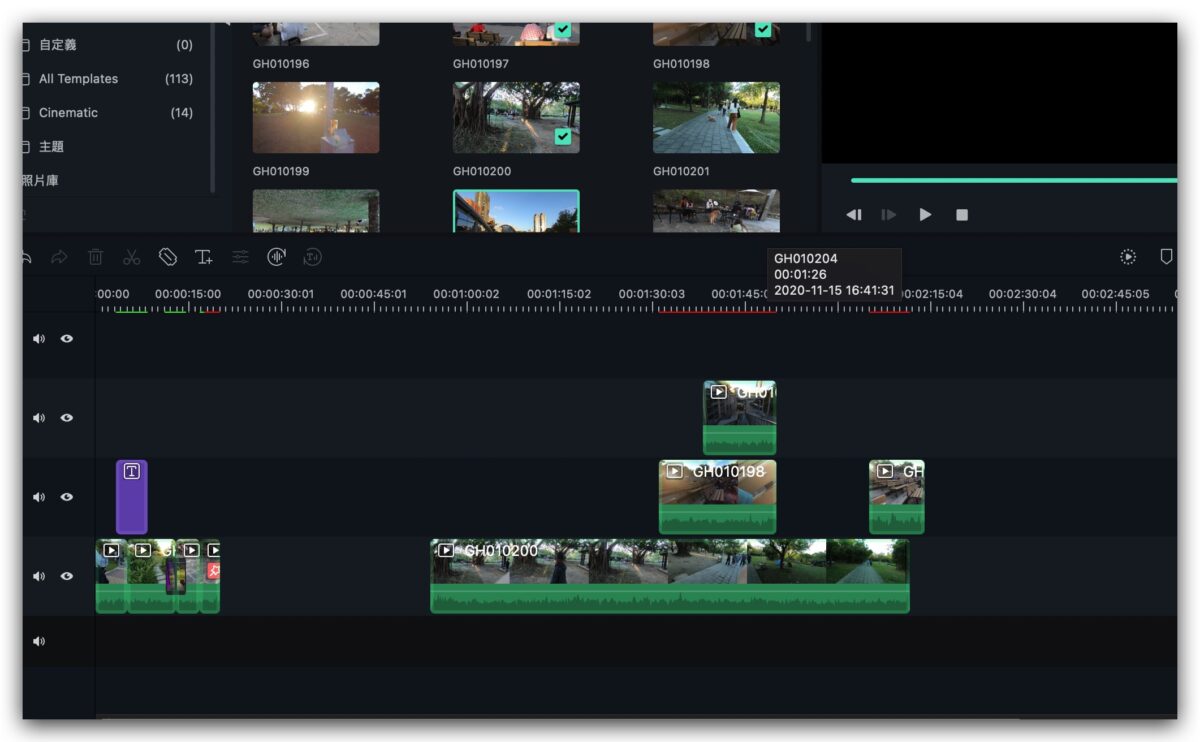Image resolution: width=1200 pixels, height=742 pixels.
Task: Click the dimmed play-pause step button
Action: click(888, 215)
